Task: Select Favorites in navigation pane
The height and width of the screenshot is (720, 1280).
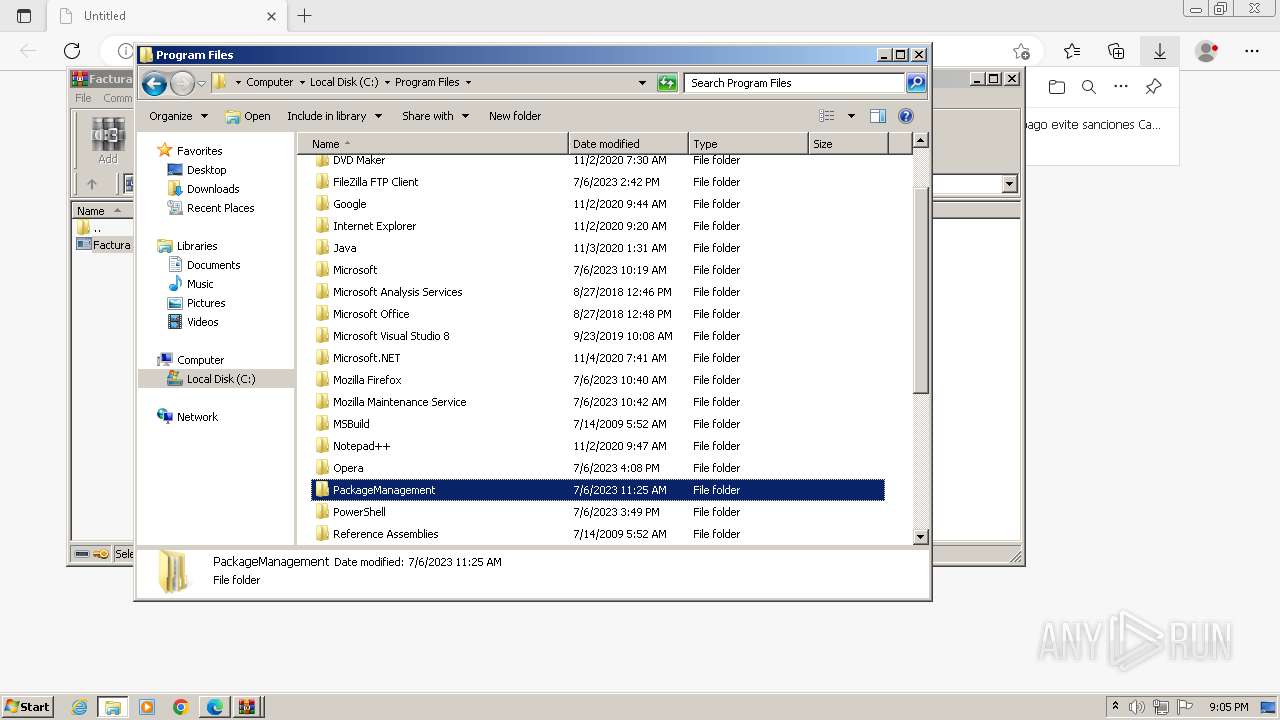Action: [x=199, y=151]
